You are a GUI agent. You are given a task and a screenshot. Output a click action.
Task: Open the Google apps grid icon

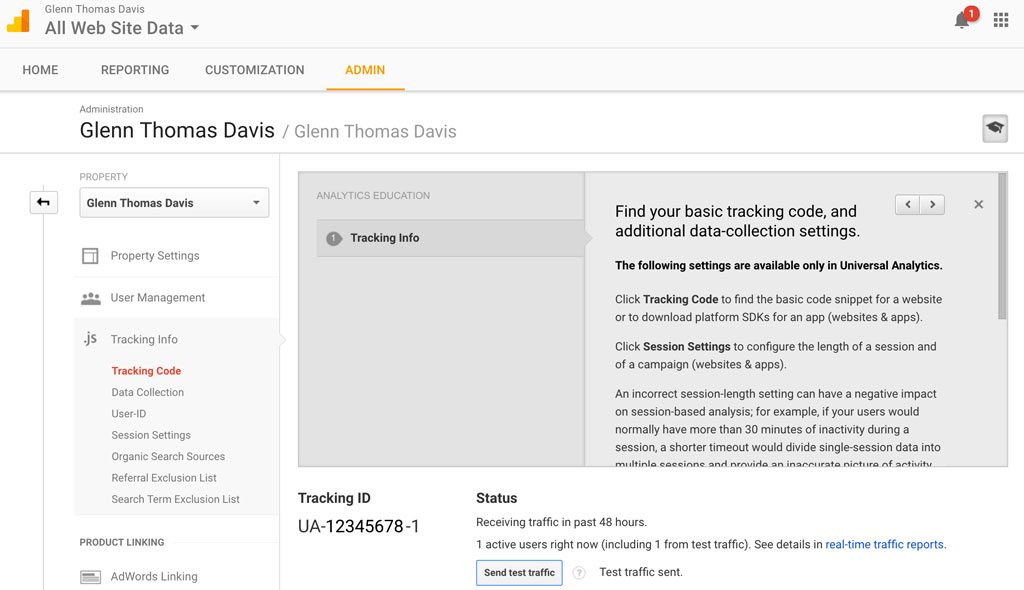[1000, 20]
